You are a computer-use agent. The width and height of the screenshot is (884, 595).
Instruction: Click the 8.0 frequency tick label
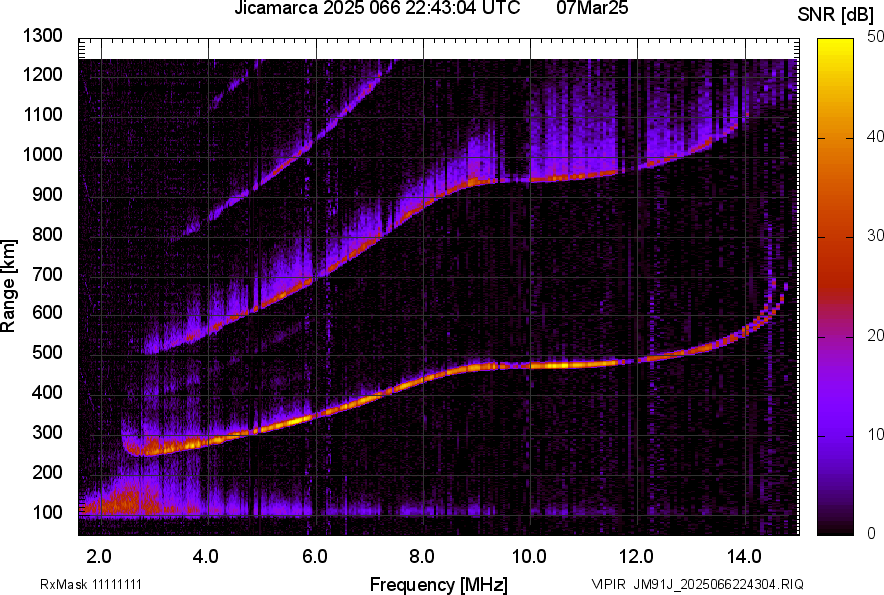pos(421,554)
